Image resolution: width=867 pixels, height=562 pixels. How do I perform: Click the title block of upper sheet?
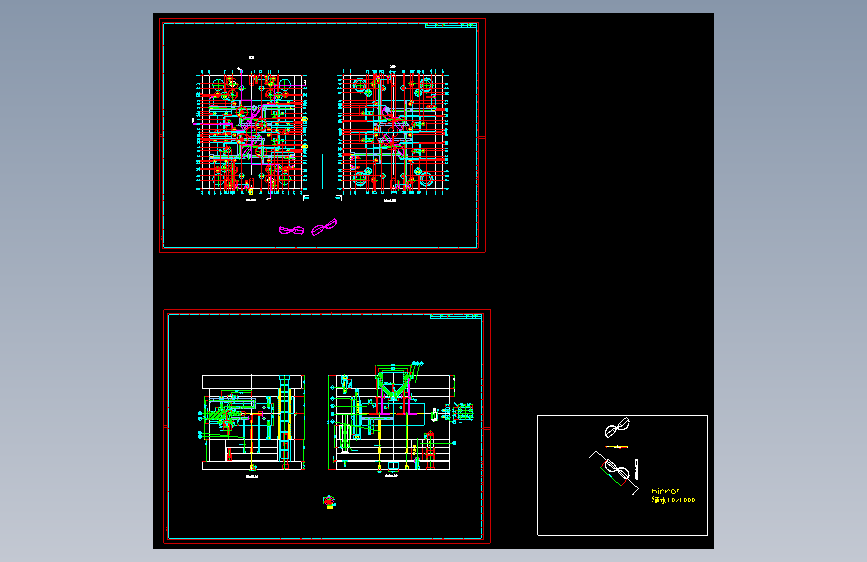click(x=451, y=25)
